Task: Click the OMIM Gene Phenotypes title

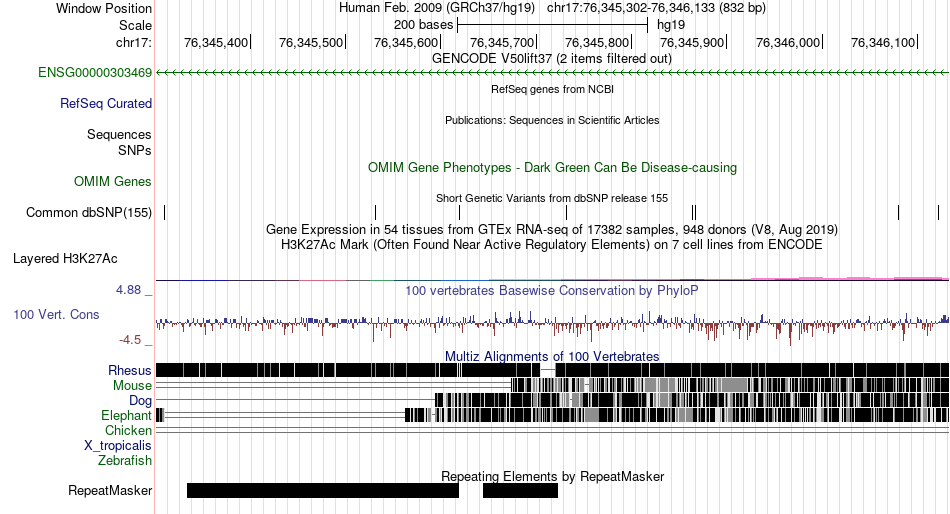Action: (x=553, y=167)
